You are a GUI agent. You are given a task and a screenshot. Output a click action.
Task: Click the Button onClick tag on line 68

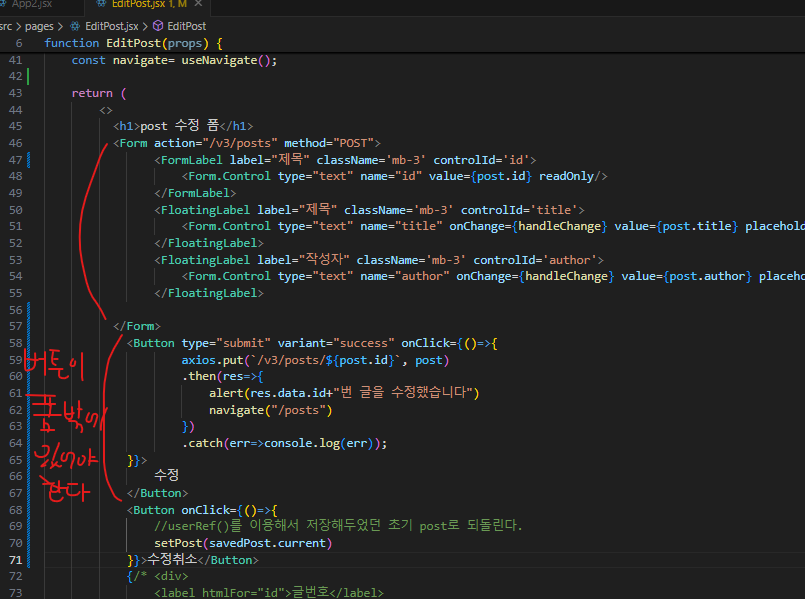pos(202,510)
